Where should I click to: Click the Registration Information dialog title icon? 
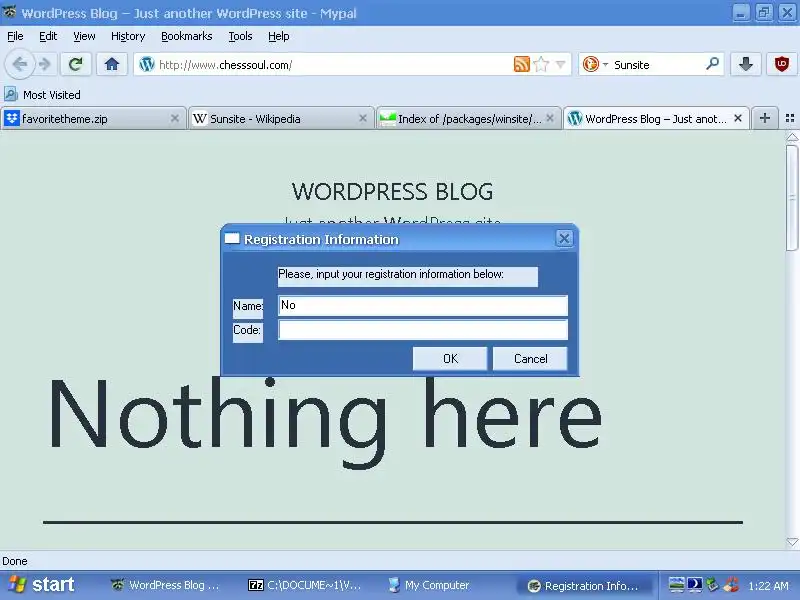pyautogui.click(x=232, y=238)
